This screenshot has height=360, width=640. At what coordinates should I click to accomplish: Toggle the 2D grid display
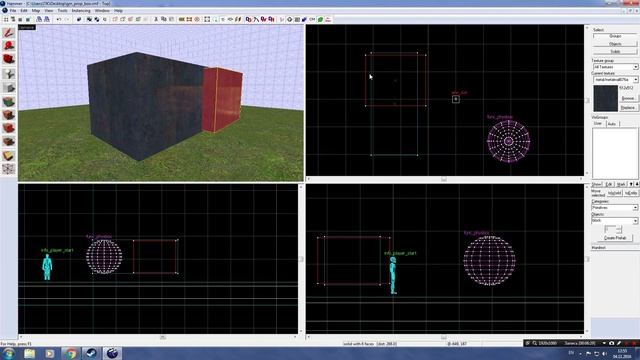tap(6, 19)
